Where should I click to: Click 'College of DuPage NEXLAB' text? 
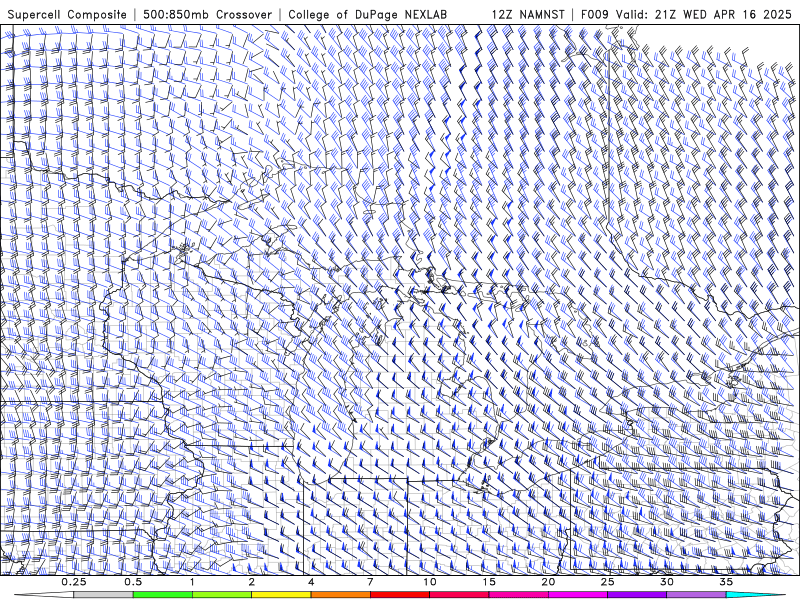click(x=367, y=14)
